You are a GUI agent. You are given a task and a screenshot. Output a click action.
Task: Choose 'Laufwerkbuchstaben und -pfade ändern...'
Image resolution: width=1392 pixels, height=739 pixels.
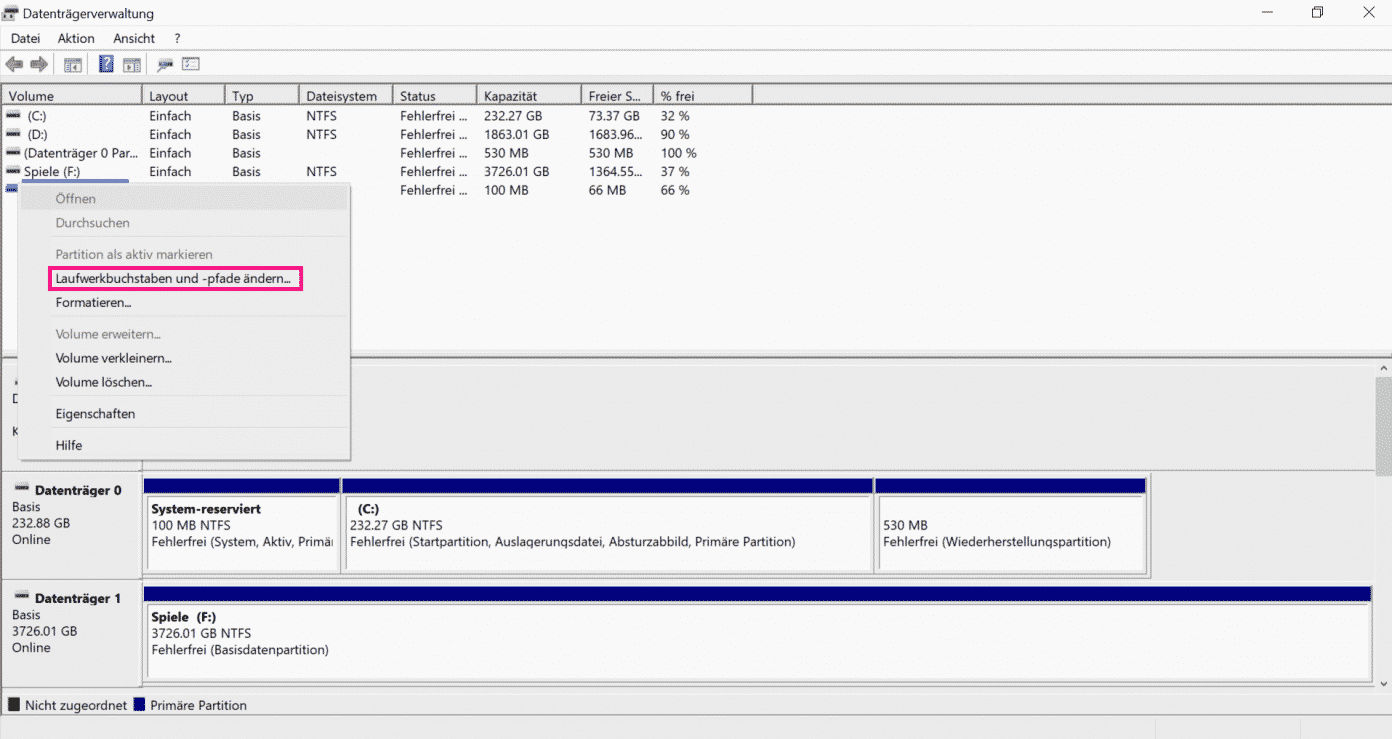174,279
